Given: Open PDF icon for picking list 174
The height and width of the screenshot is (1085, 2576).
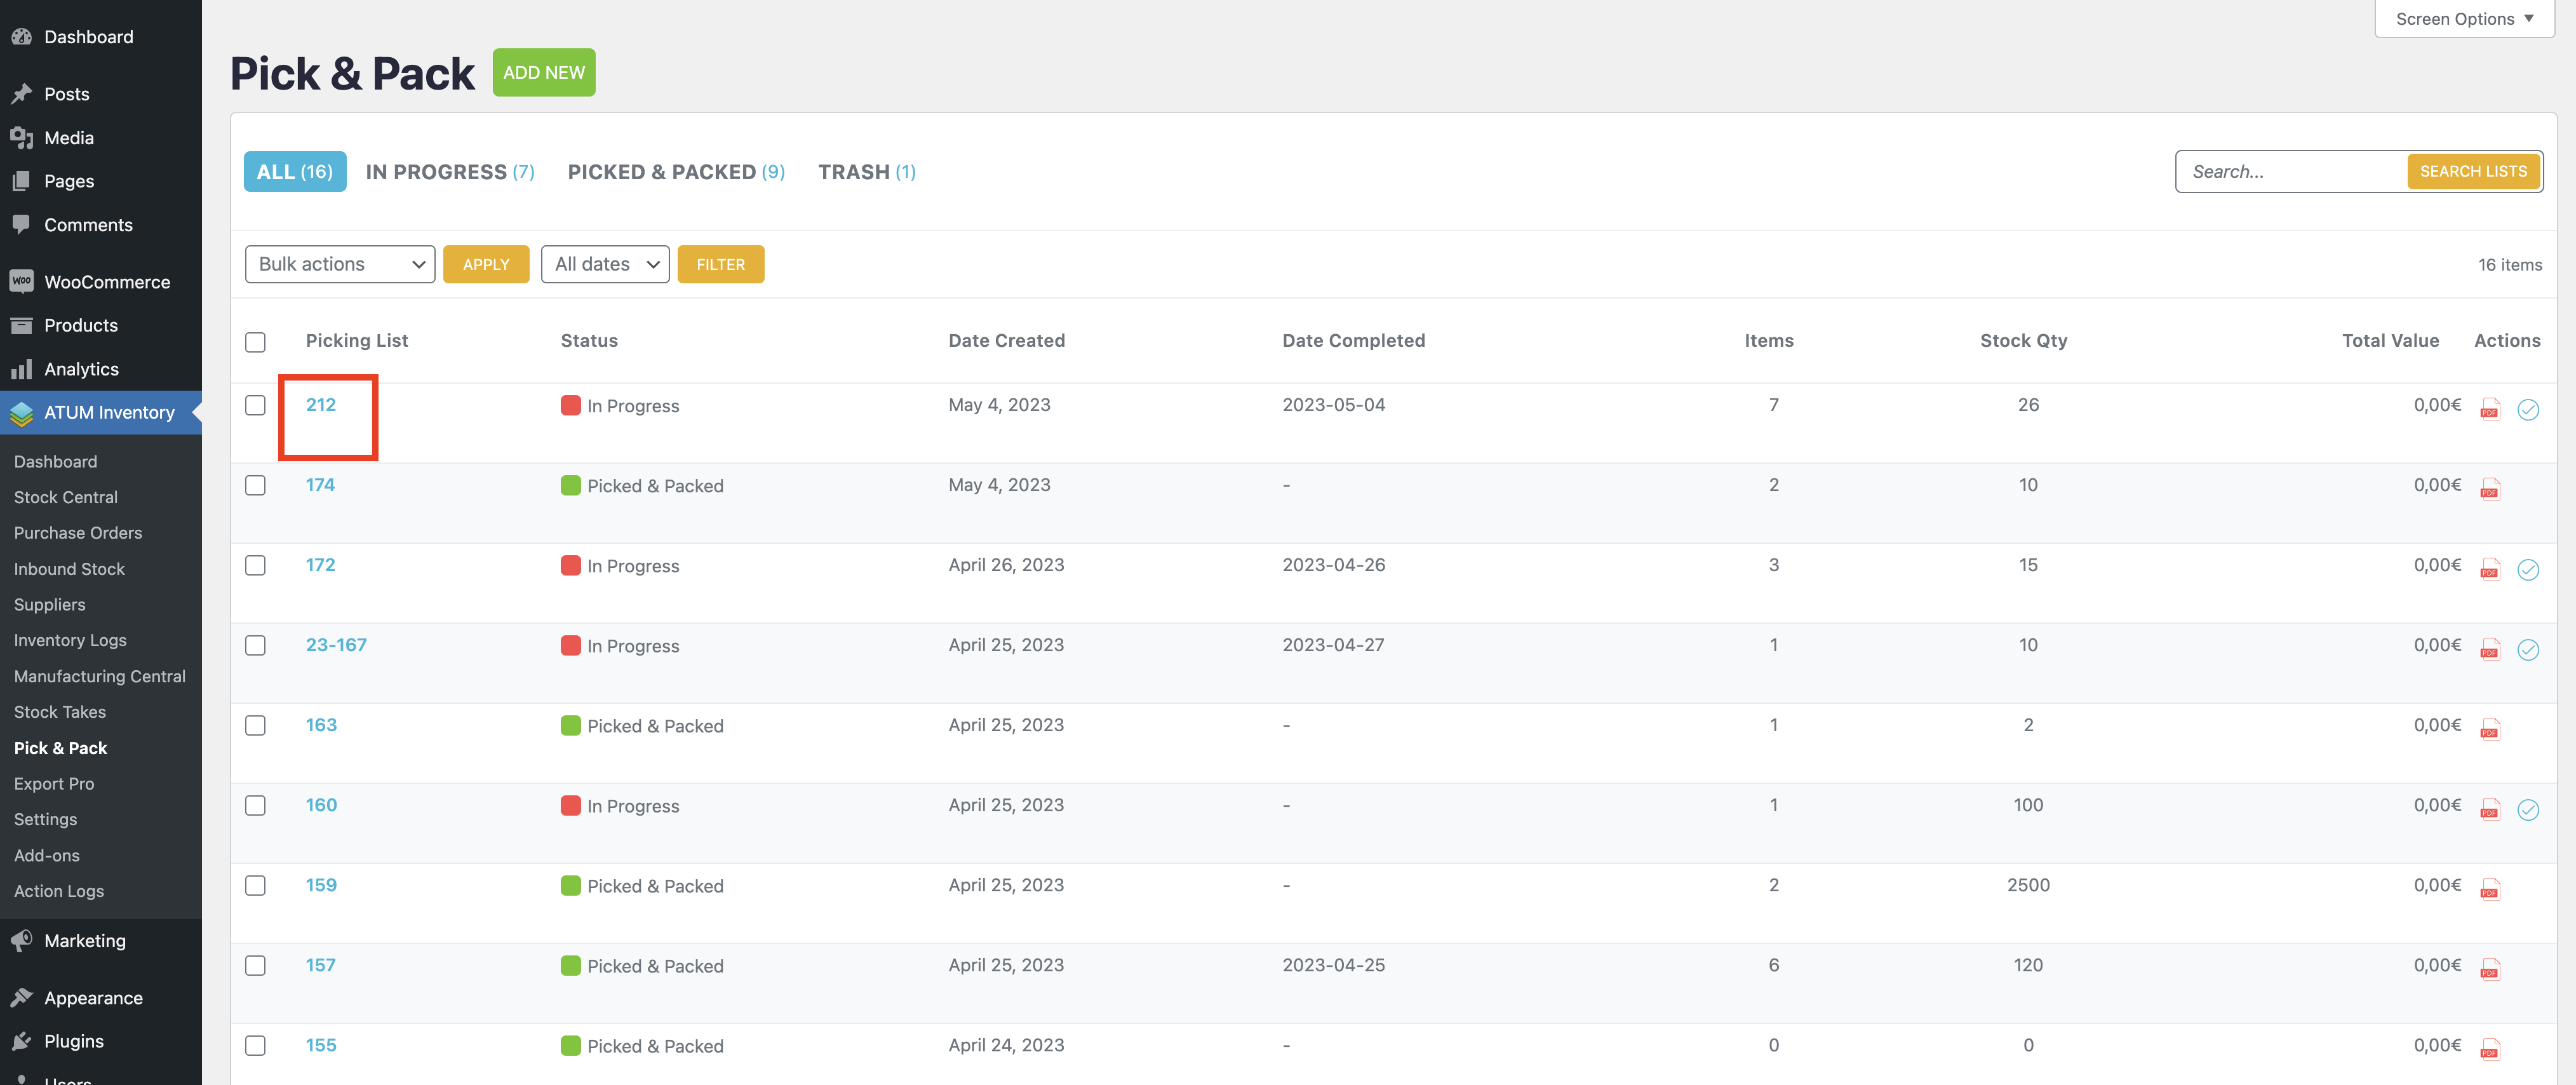Looking at the screenshot, I should pyautogui.click(x=2490, y=489).
